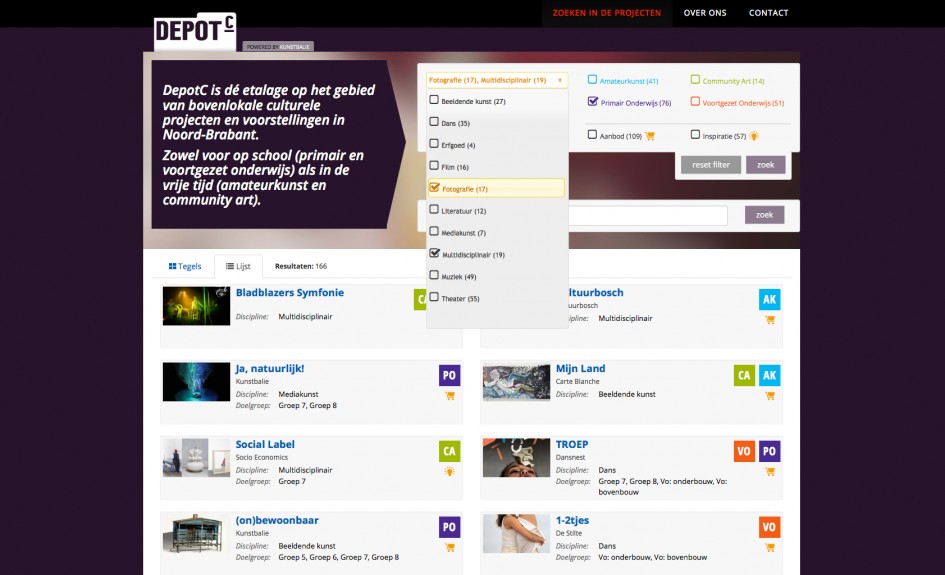Check the Erfgoed (4) option
This screenshot has width=945, height=575.
[434, 144]
